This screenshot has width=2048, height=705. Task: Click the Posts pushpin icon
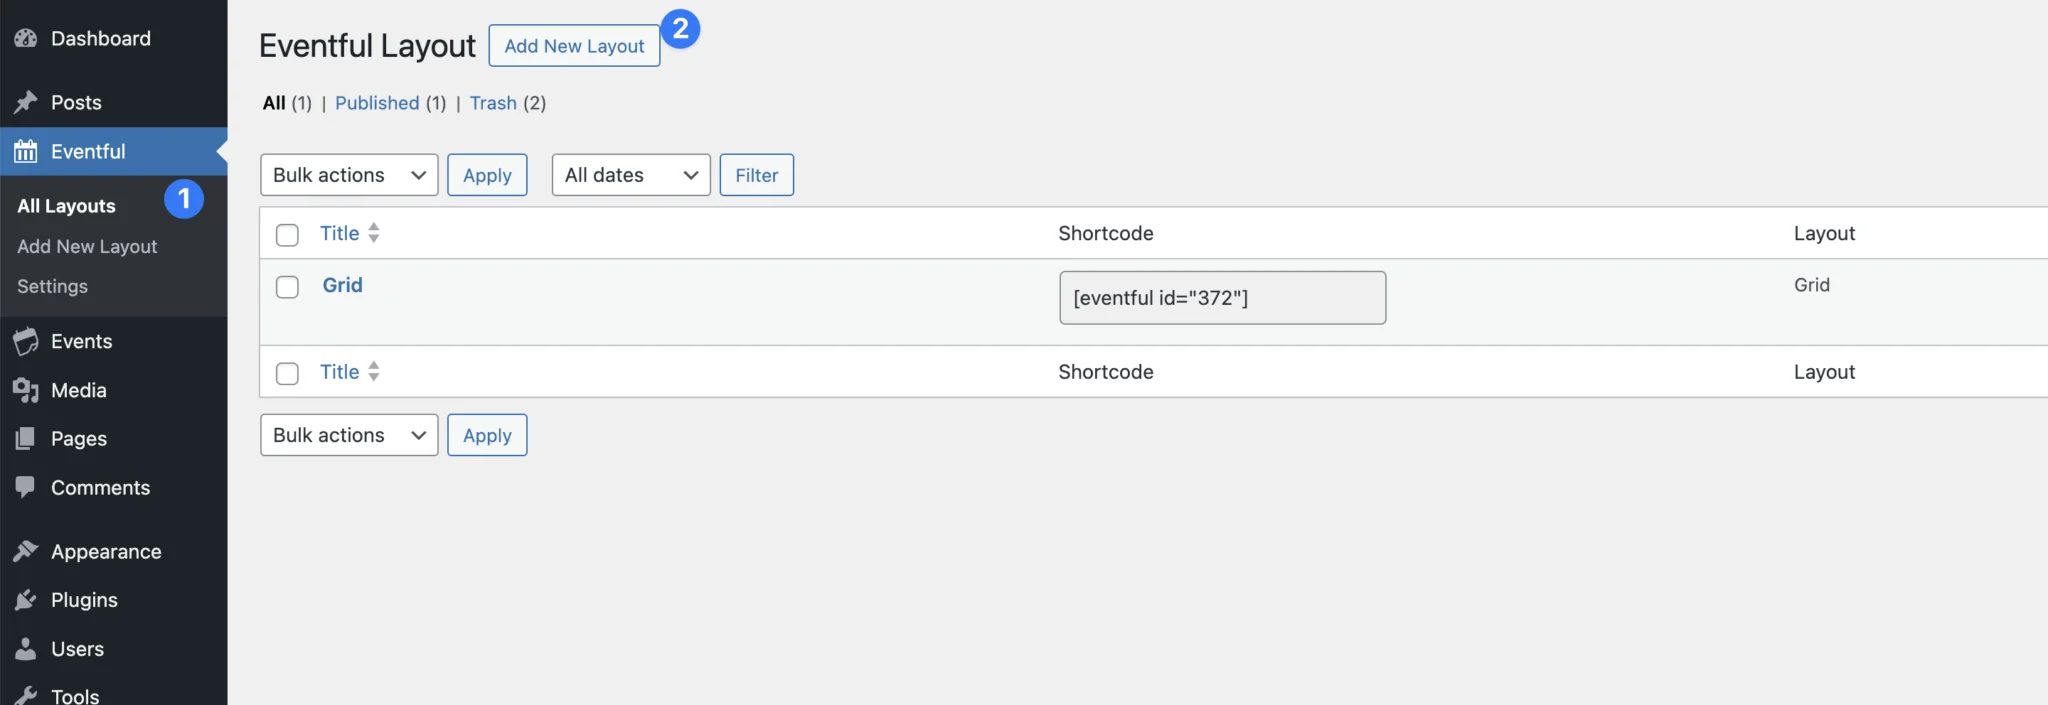[x=25, y=102]
